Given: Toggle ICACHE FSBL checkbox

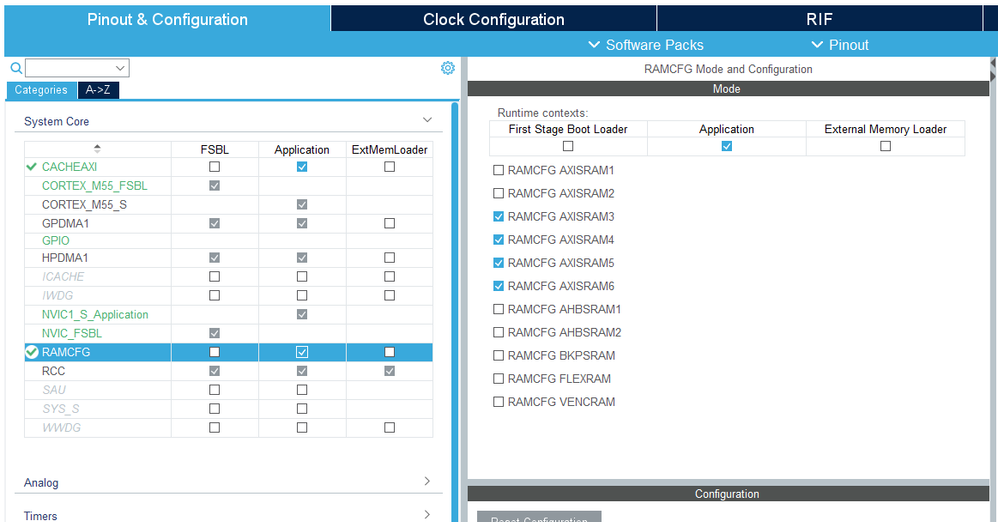Looking at the screenshot, I should tap(214, 276).
